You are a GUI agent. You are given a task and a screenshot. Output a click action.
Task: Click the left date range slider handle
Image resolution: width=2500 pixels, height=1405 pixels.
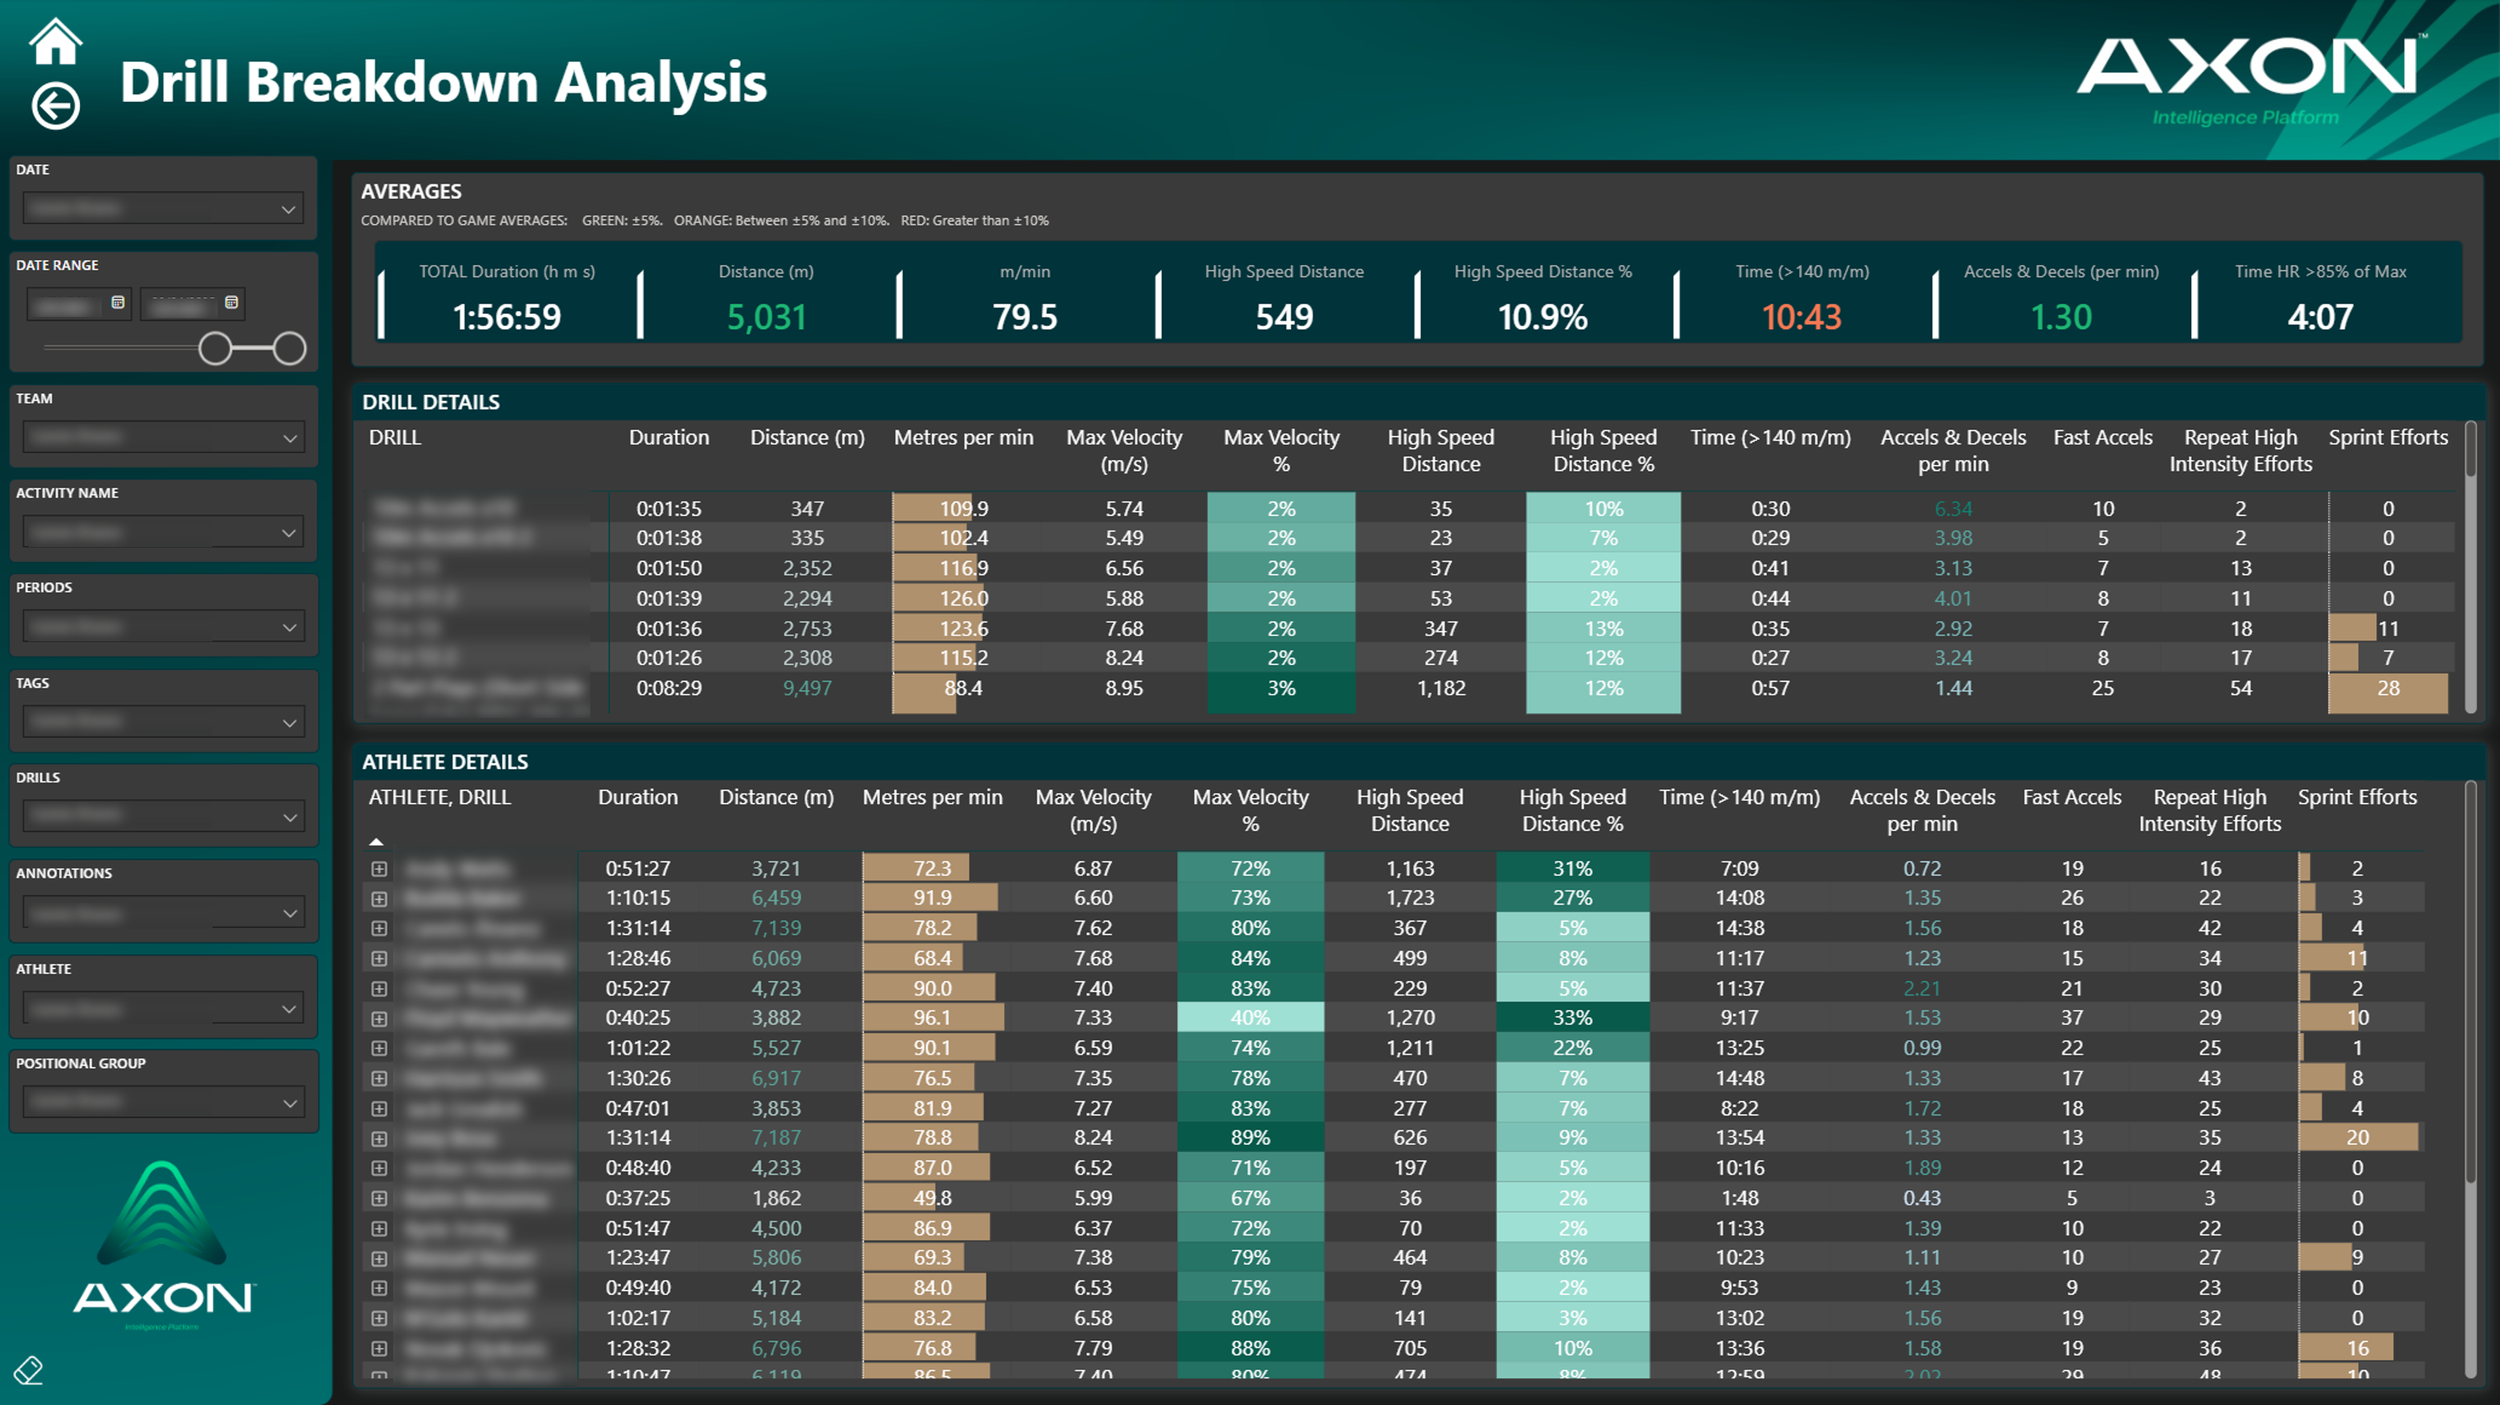[x=215, y=349]
